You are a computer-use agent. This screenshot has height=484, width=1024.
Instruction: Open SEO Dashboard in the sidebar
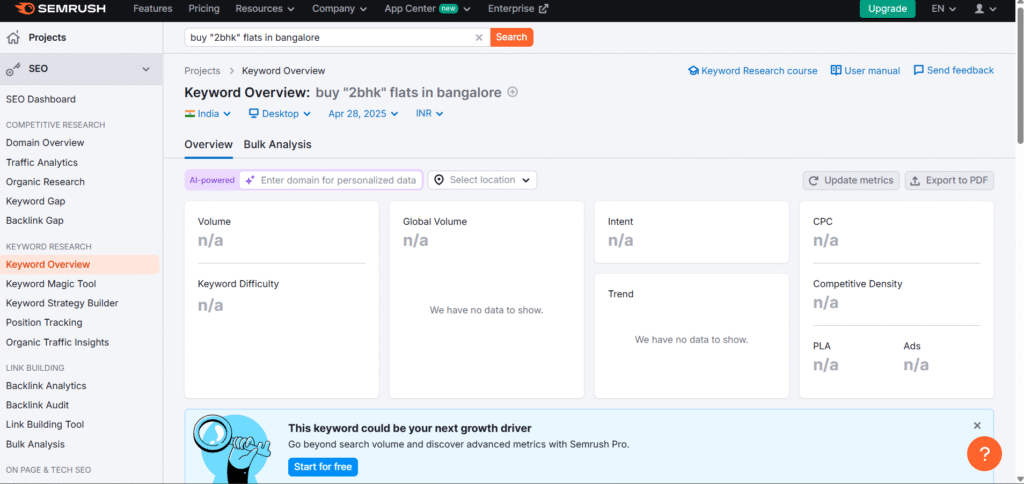[x=40, y=99]
